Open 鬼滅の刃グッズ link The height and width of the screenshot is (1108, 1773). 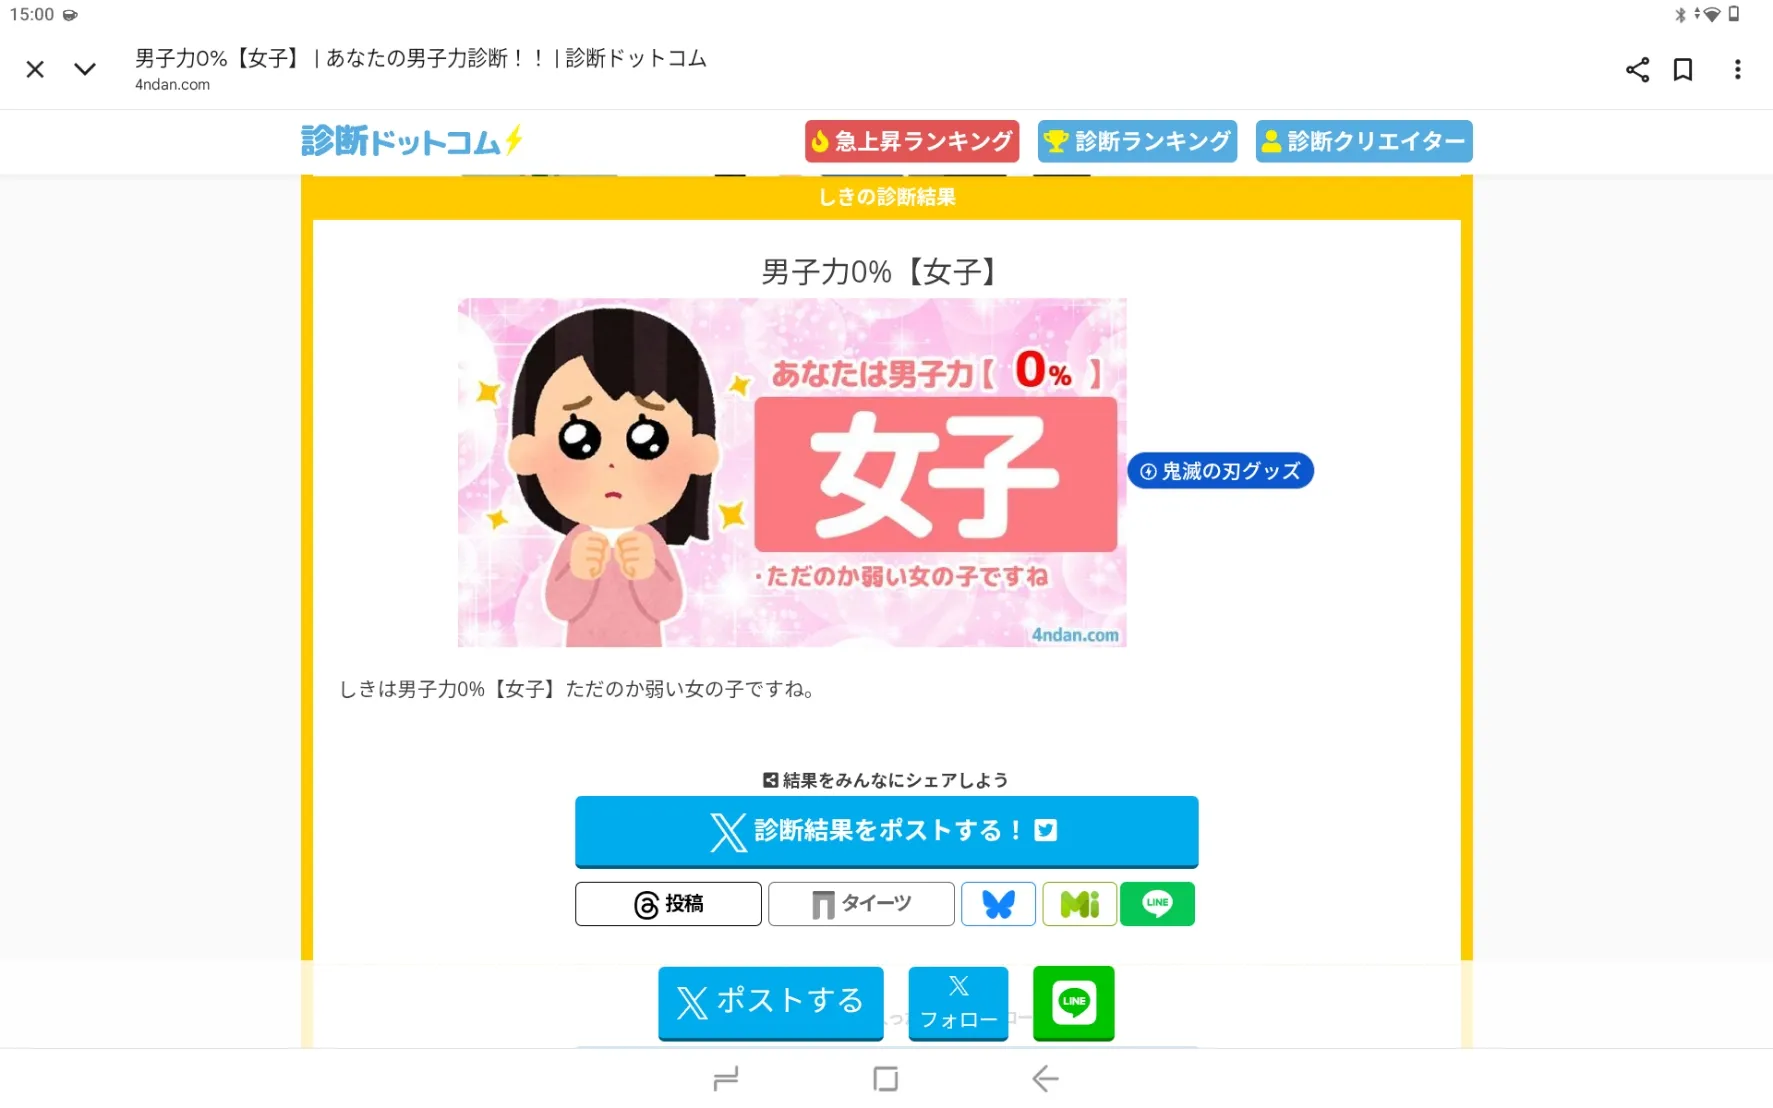pyautogui.click(x=1220, y=471)
